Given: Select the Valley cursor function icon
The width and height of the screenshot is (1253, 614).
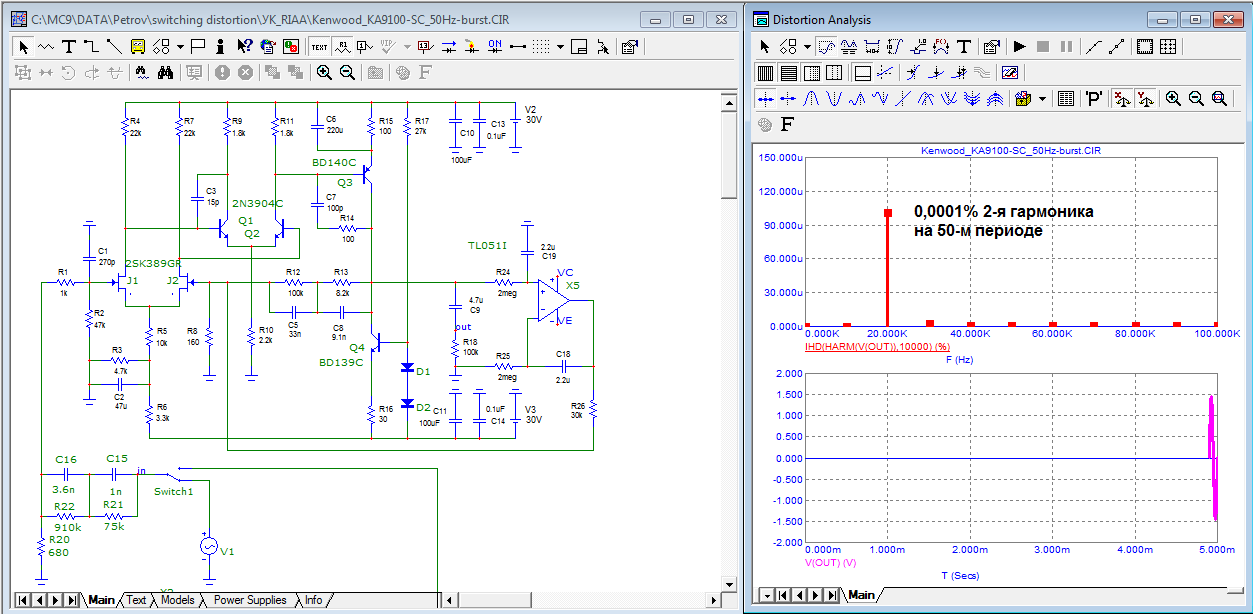Looking at the screenshot, I should (x=834, y=98).
